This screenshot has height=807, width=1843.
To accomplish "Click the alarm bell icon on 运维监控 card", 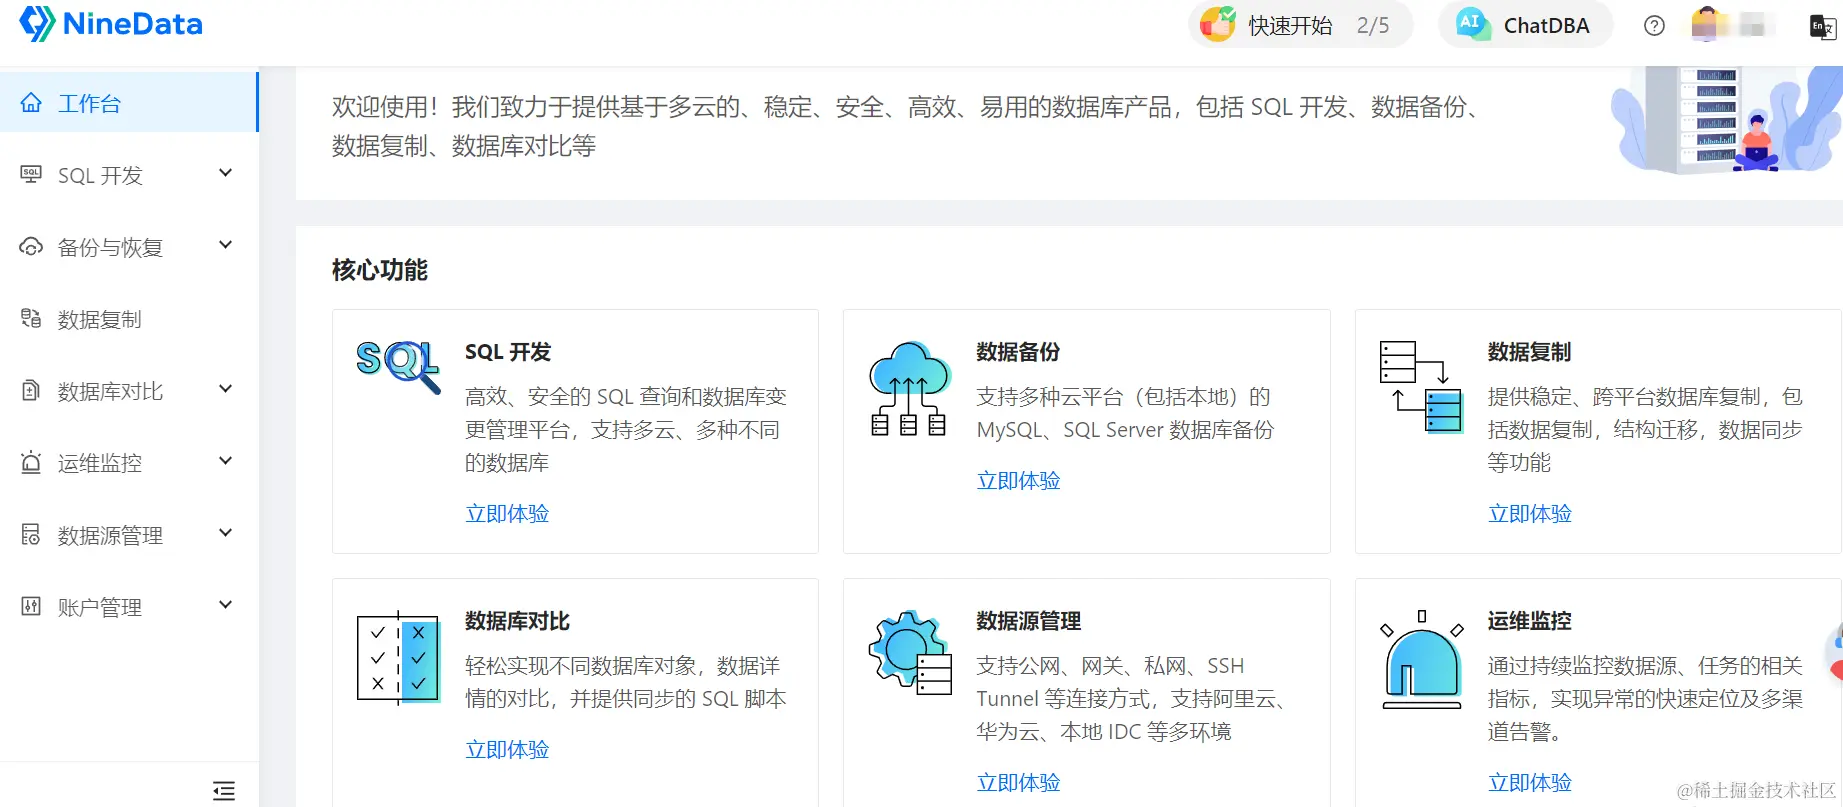I will 1422,659.
